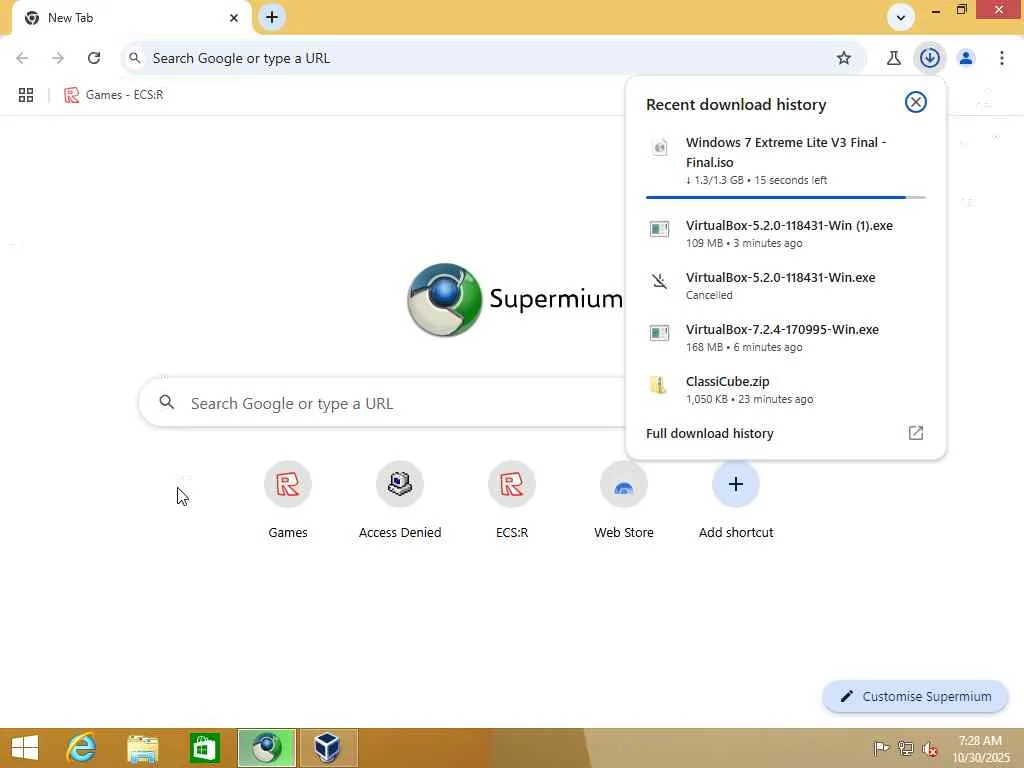Bookmark this tab with the star icon
1024x768 pixels.
click(x=844, y=58)
